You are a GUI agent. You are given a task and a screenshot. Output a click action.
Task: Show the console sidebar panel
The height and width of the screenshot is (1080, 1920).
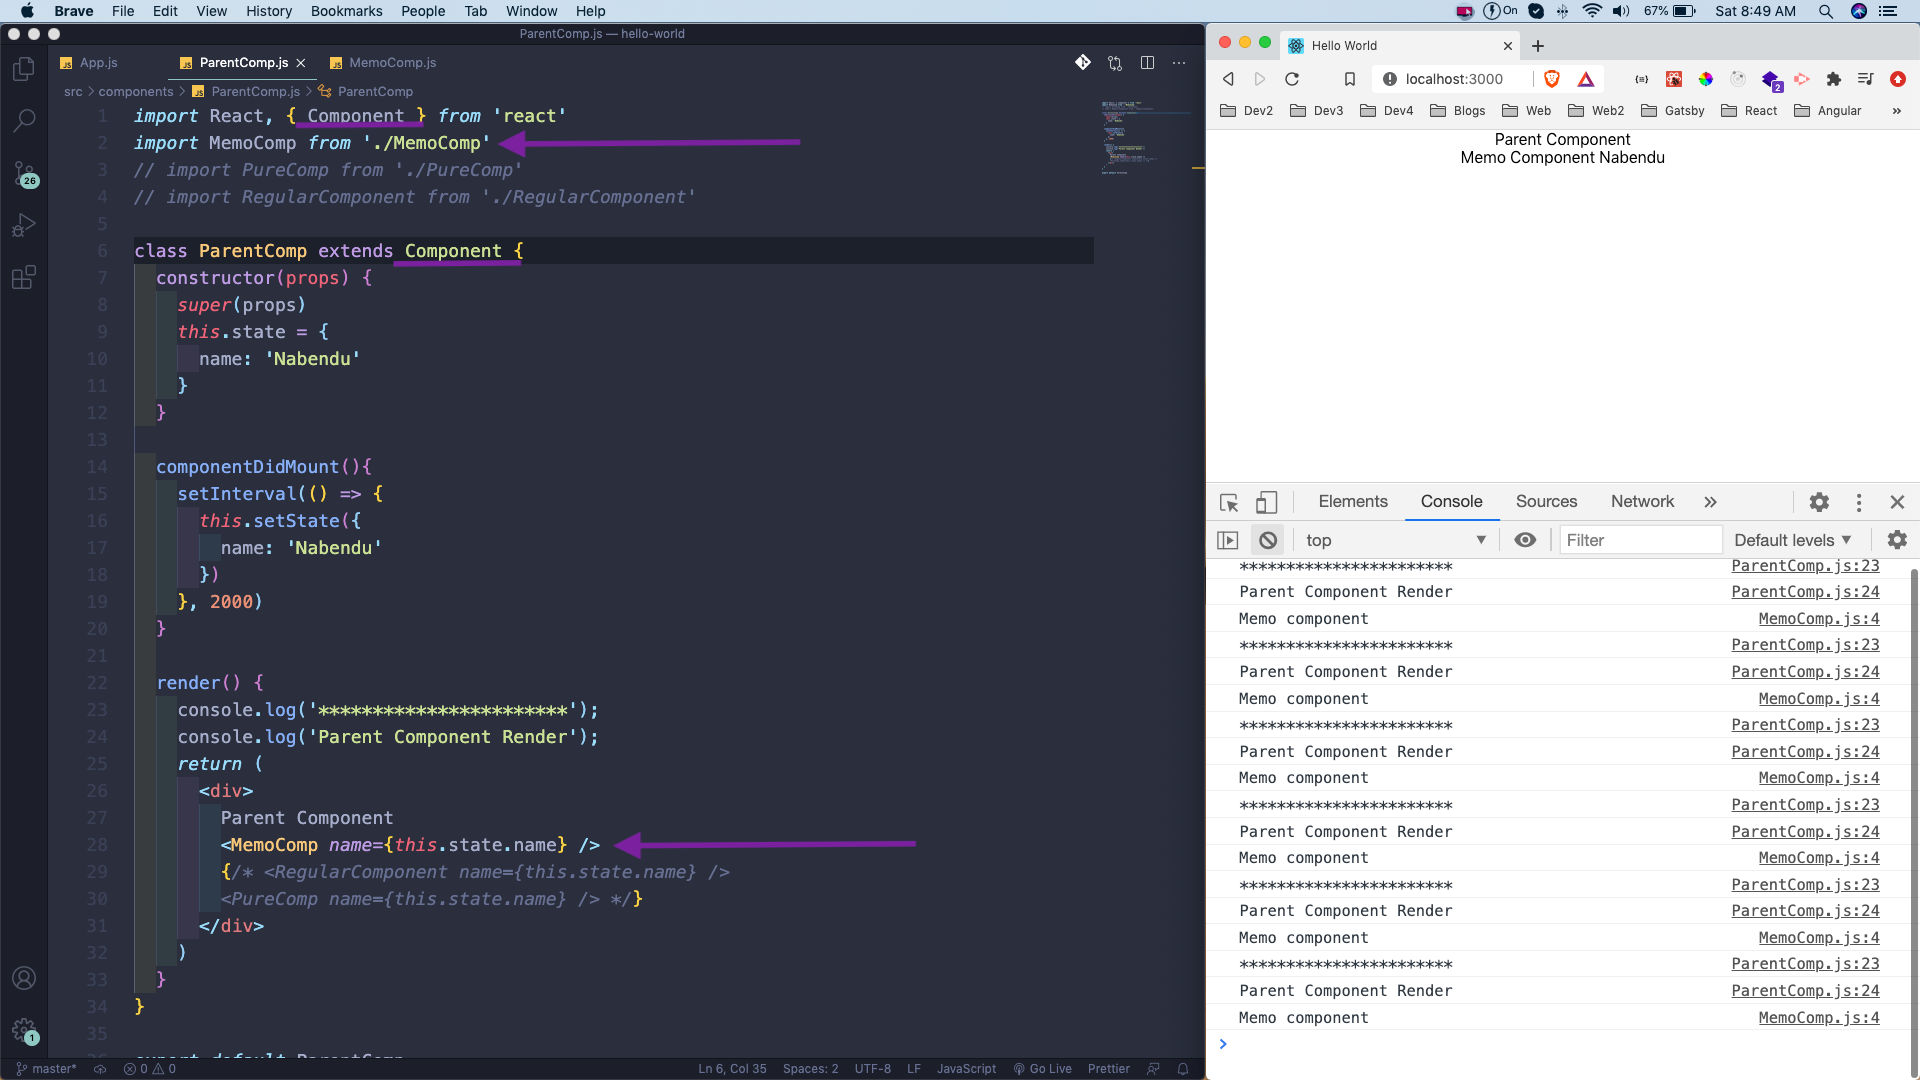pyautogui.click(x=1228, y=540)
